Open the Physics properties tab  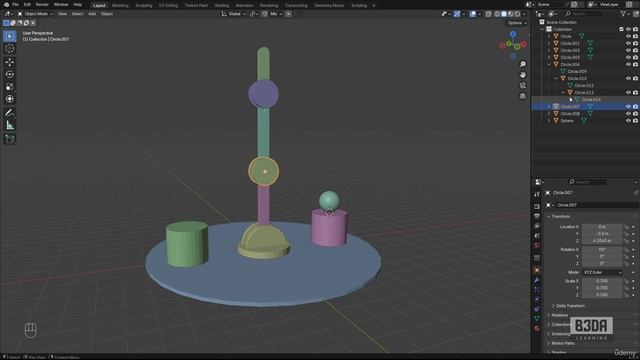point(537,299)
